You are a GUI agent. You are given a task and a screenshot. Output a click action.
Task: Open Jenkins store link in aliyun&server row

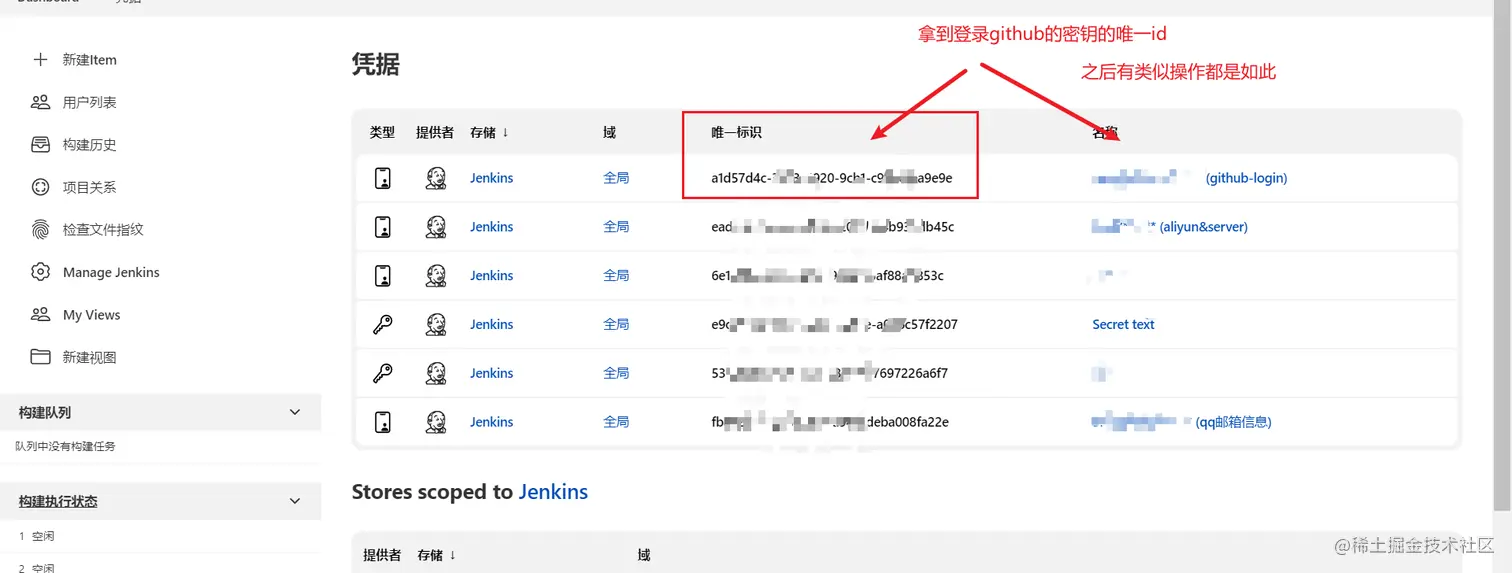[x=492, y=227]
